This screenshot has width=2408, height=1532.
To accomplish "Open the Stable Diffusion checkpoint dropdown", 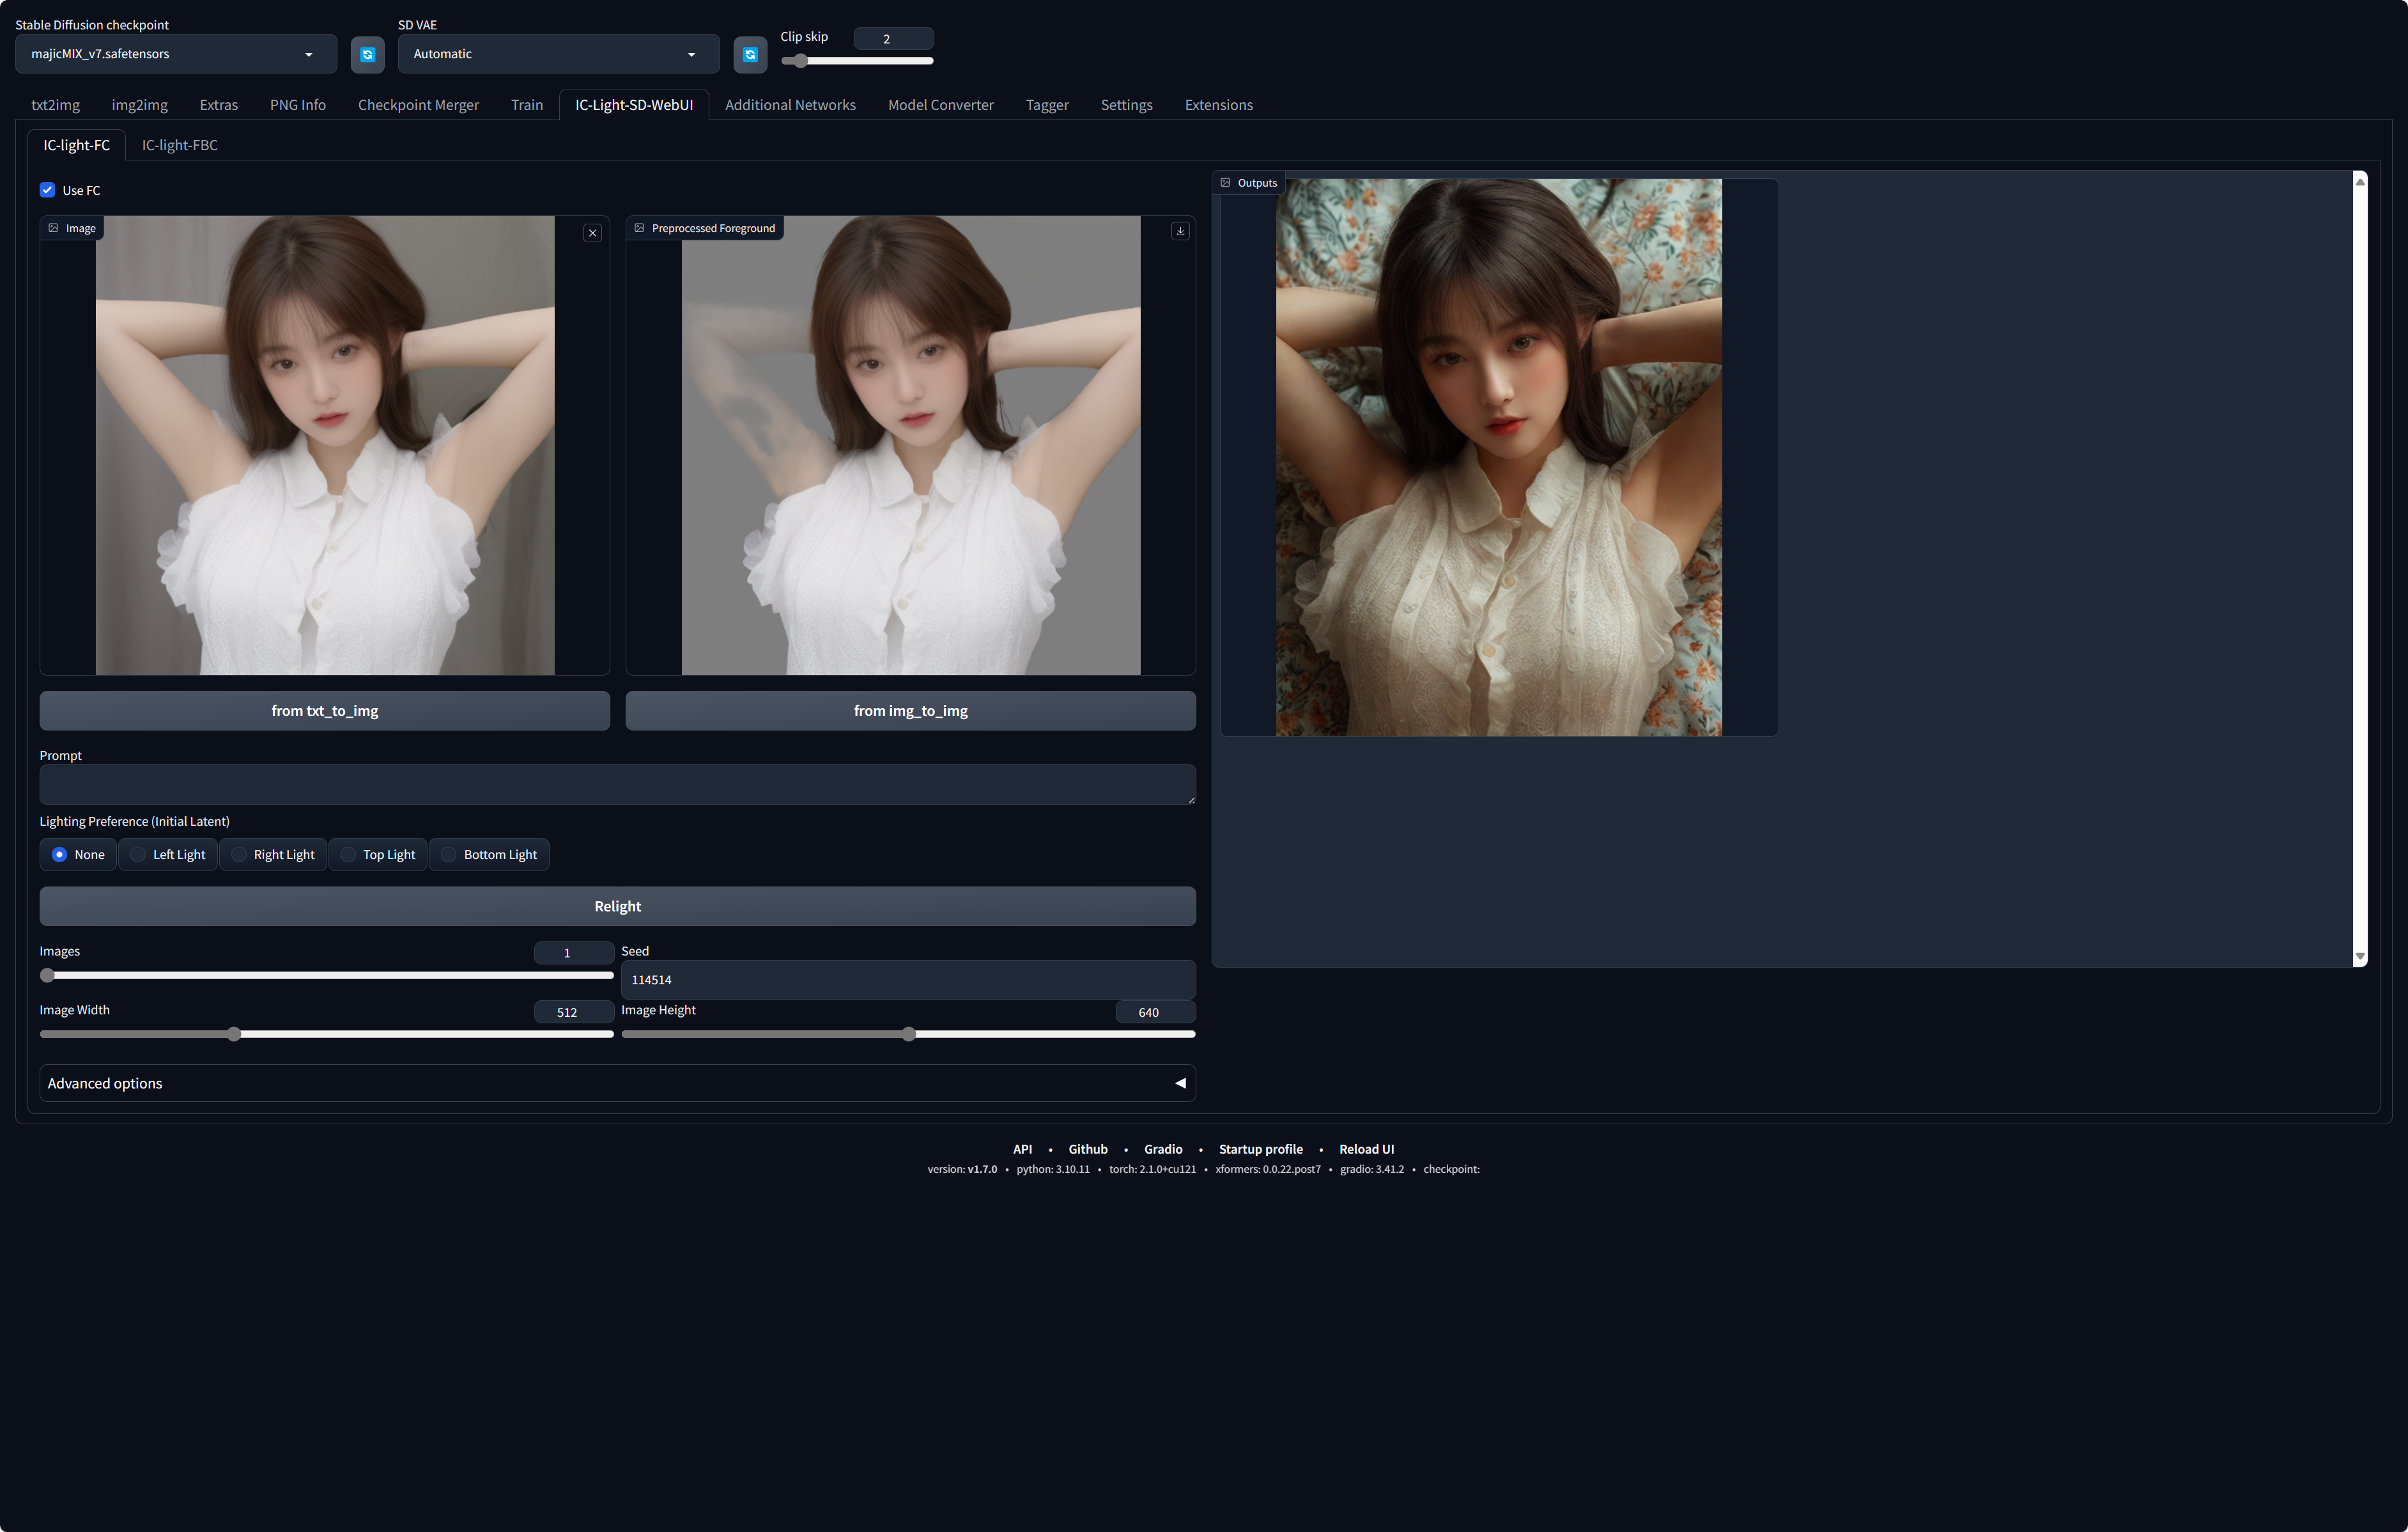I will click(176, 54).
